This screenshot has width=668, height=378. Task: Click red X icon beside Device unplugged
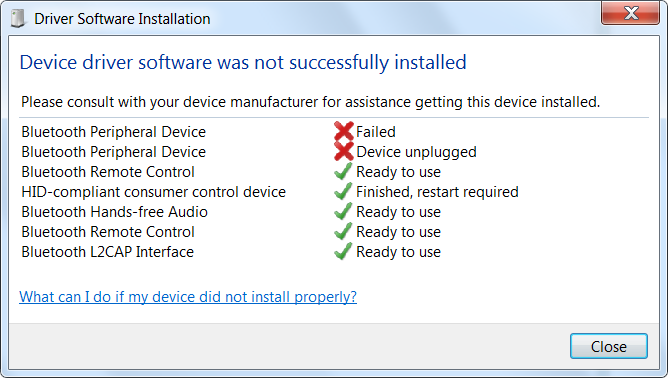pyautogui.click(x=343, y=151)
